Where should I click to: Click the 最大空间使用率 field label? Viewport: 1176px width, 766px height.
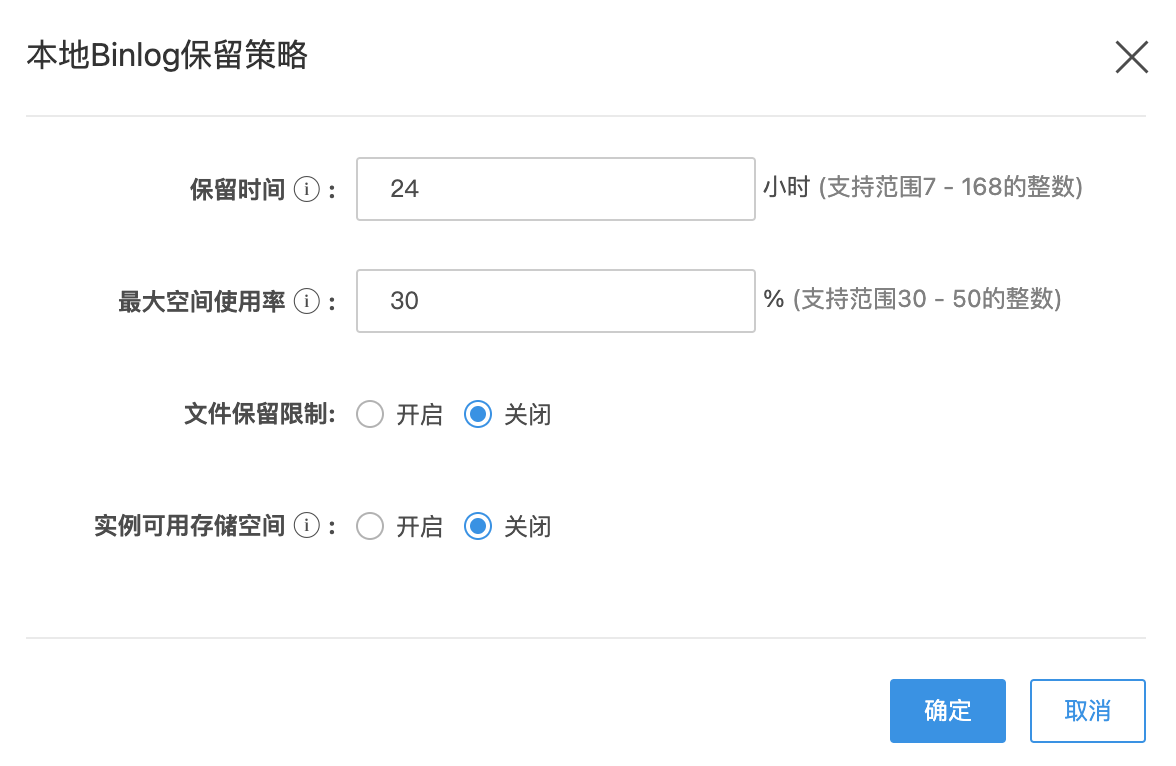tap(202, 301)
